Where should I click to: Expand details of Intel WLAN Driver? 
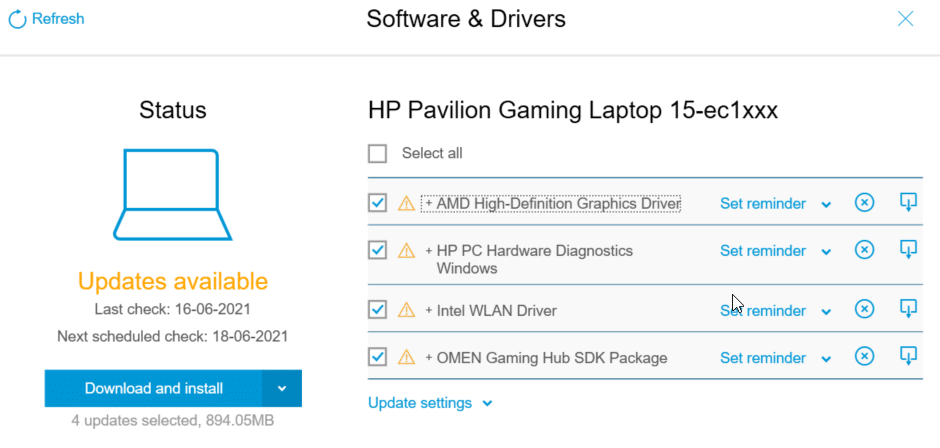click(x=429, y=311)
